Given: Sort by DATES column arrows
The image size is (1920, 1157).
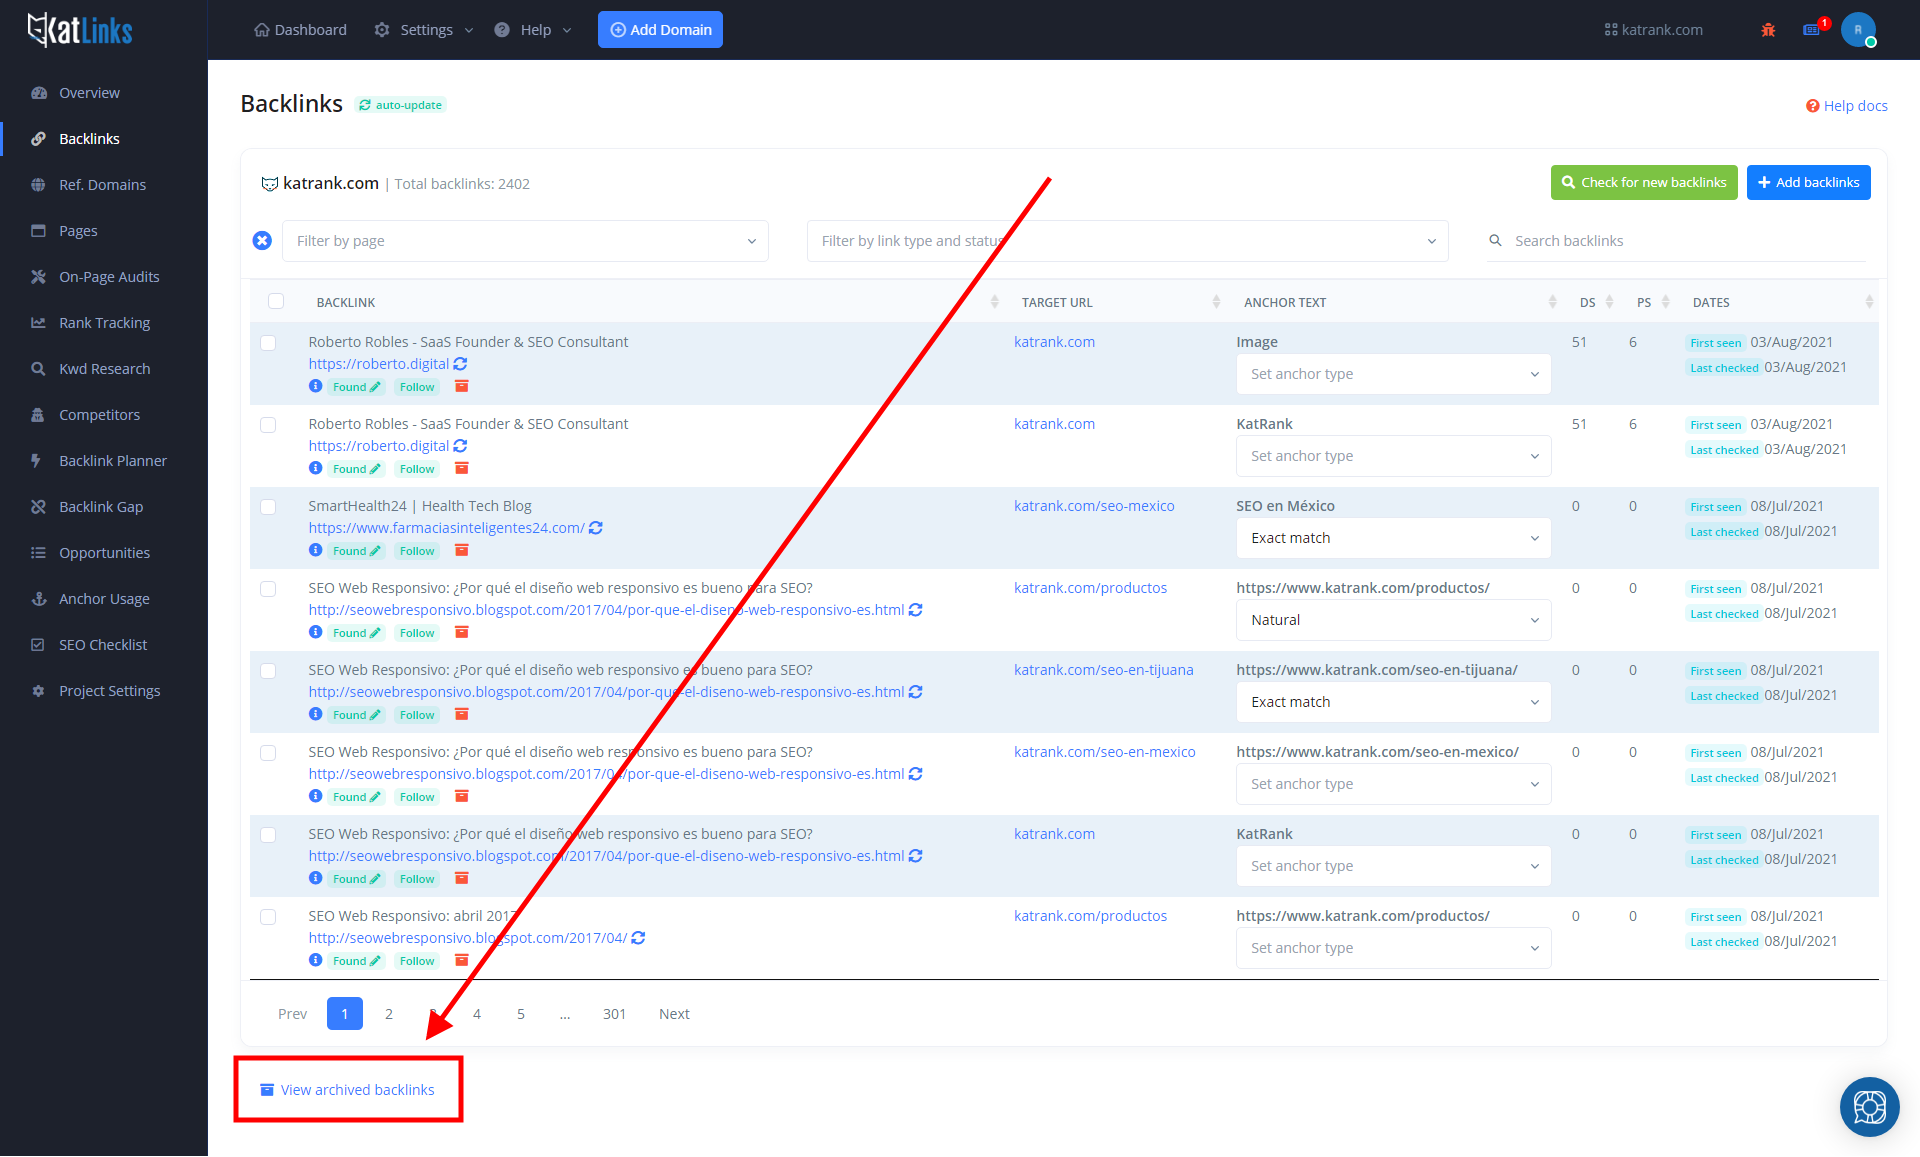Looking at the screenshot, I should 1869,302.
